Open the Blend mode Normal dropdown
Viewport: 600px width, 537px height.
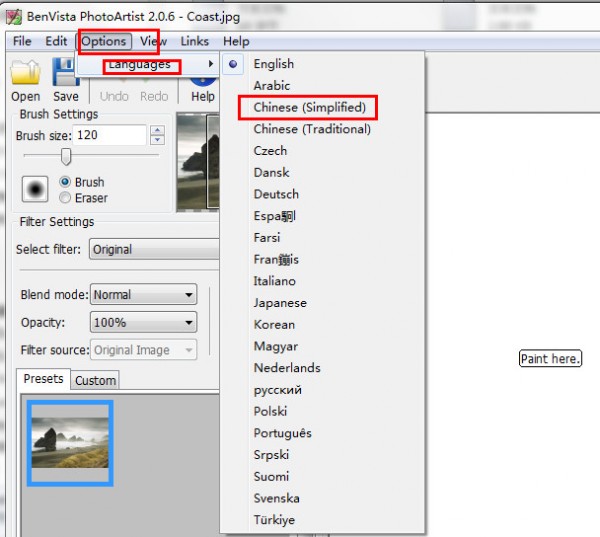click(143, 294)
